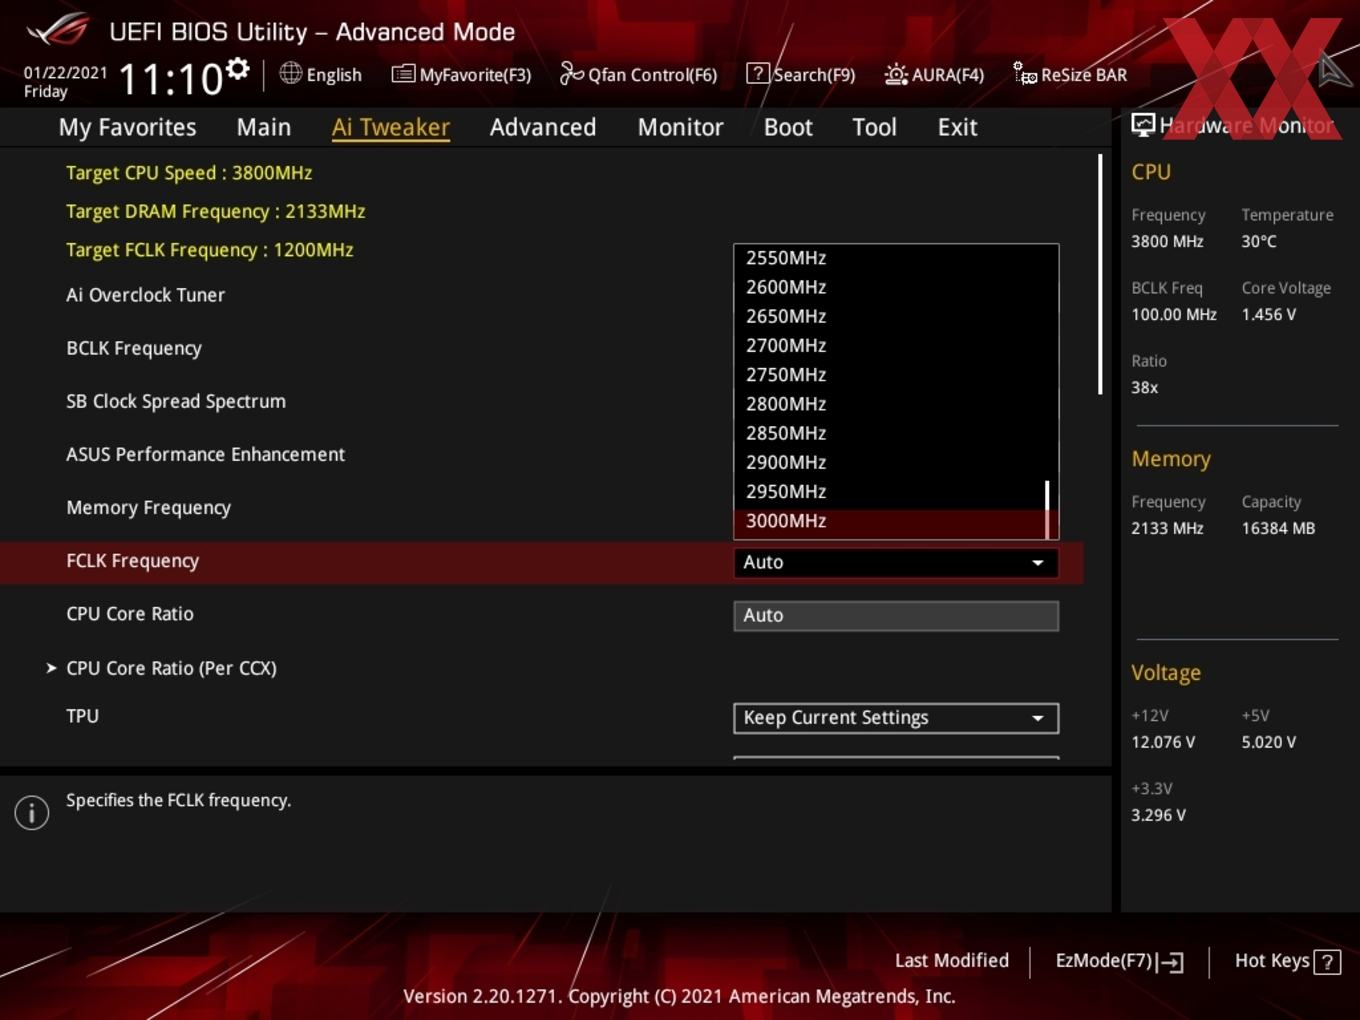Select the SB Clock Spread Spectrum row

point(176,401)
